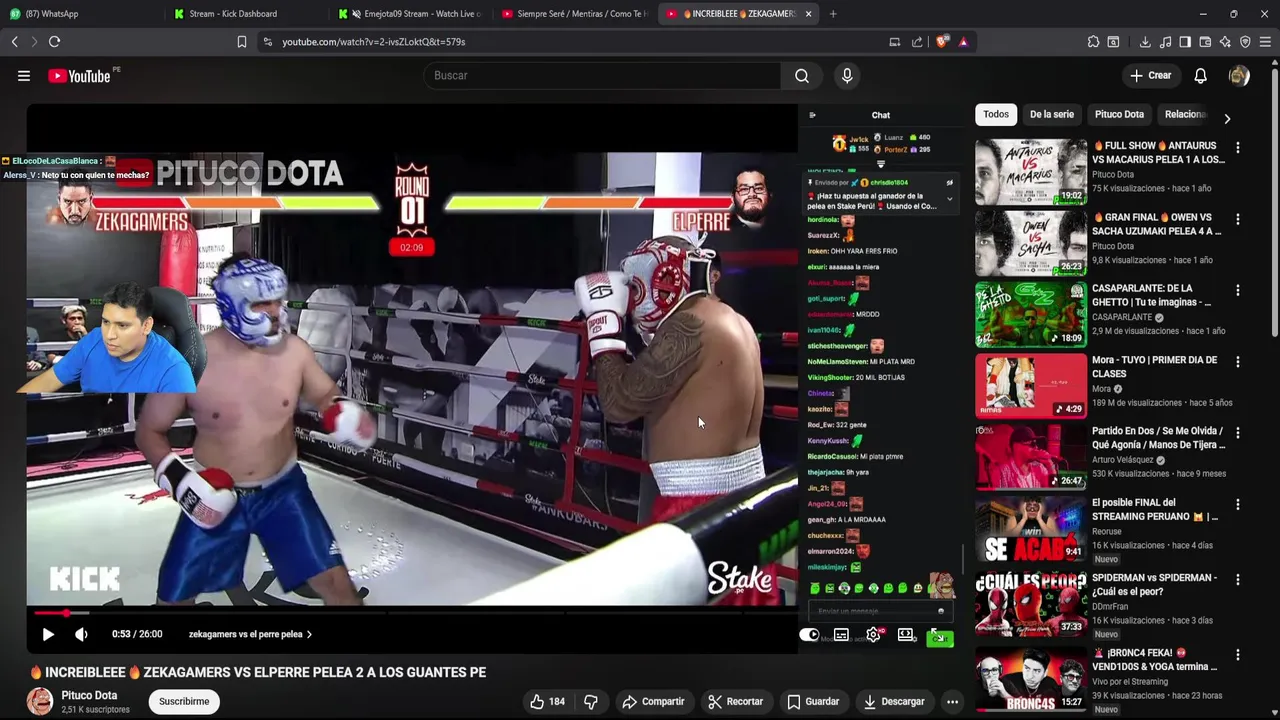
Task: Switch the player to theater mode
Action: (x=906, y=634)
